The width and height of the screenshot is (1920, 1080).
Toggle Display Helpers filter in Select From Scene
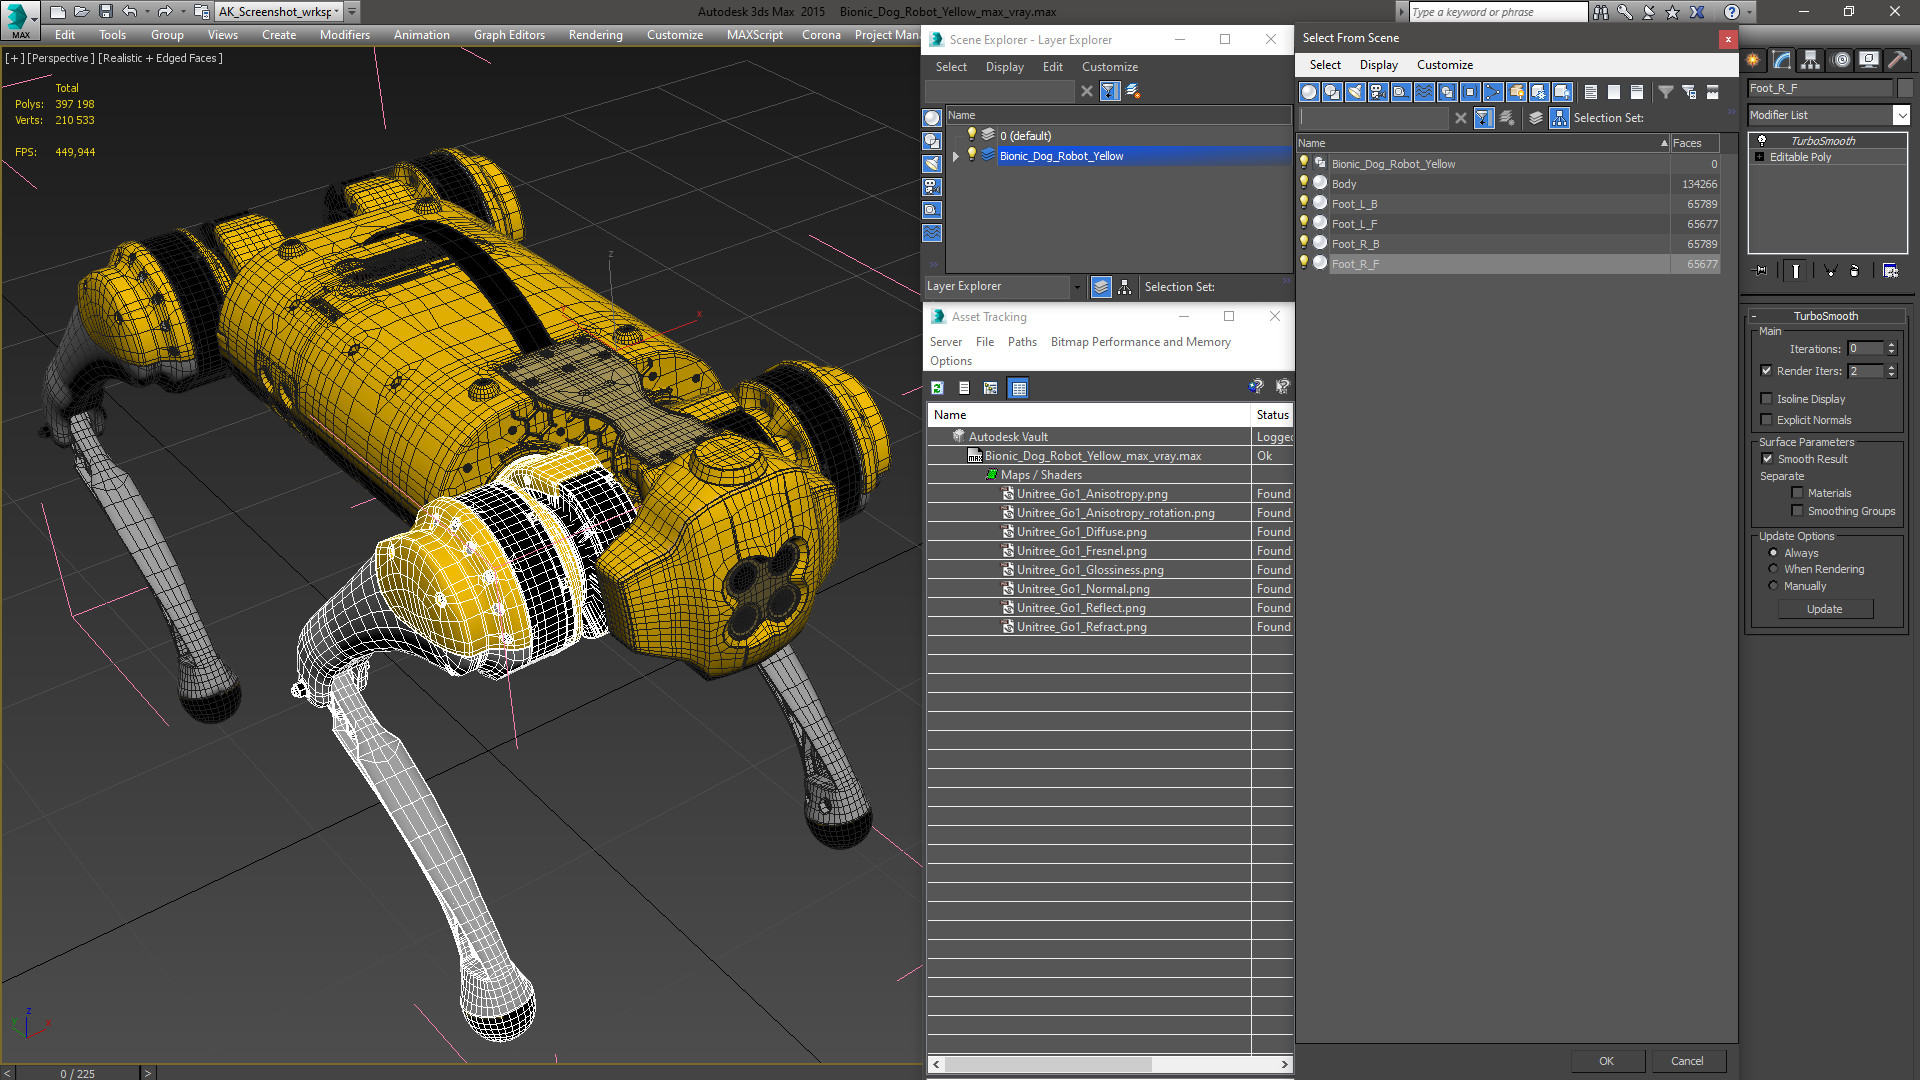click(1401, 92)
